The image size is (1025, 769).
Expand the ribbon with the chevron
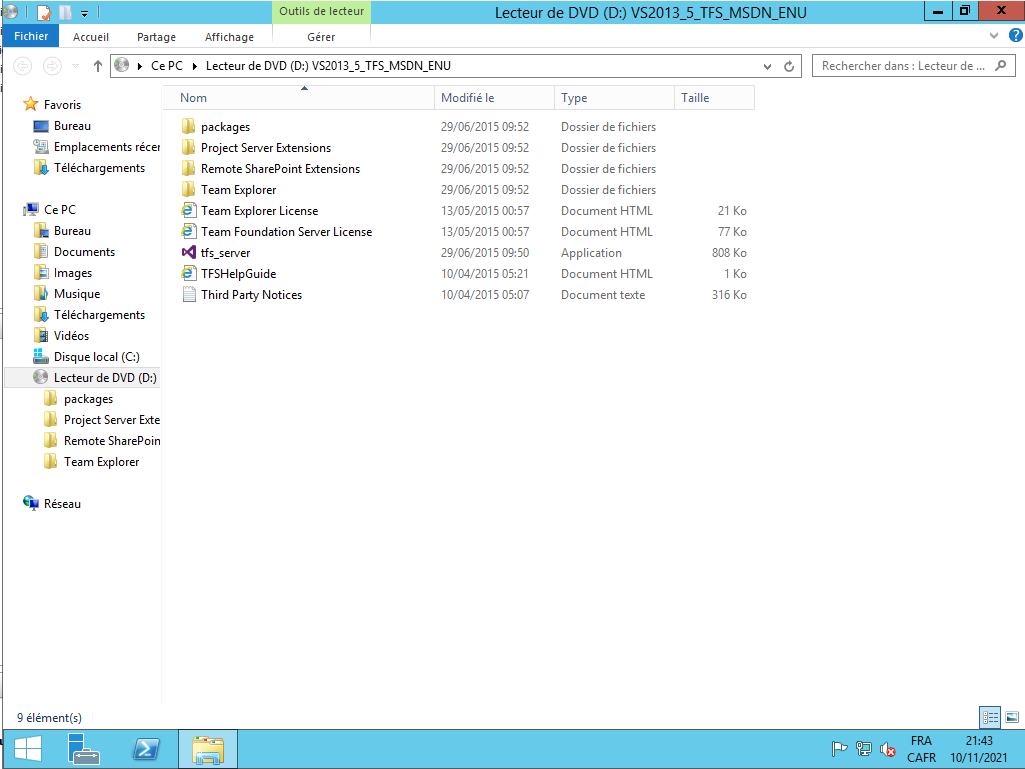click(994, 35)
